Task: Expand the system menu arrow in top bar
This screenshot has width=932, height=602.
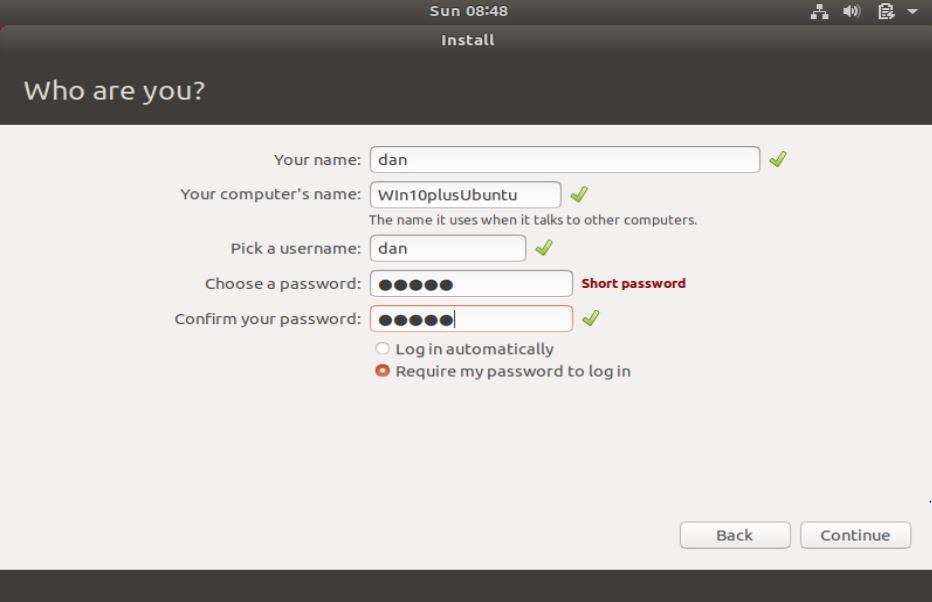Action: point(911,12)
